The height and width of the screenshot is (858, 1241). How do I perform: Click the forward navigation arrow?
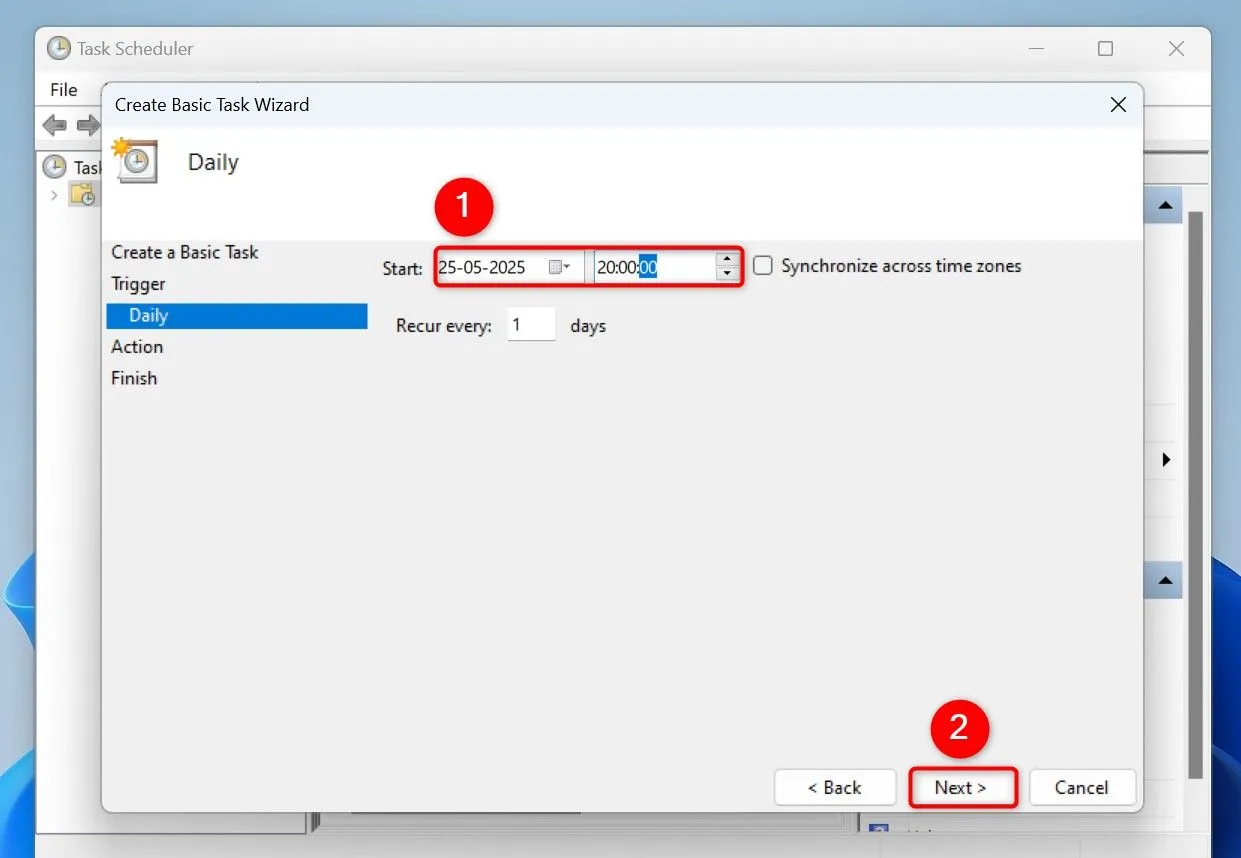coord(88,126)
